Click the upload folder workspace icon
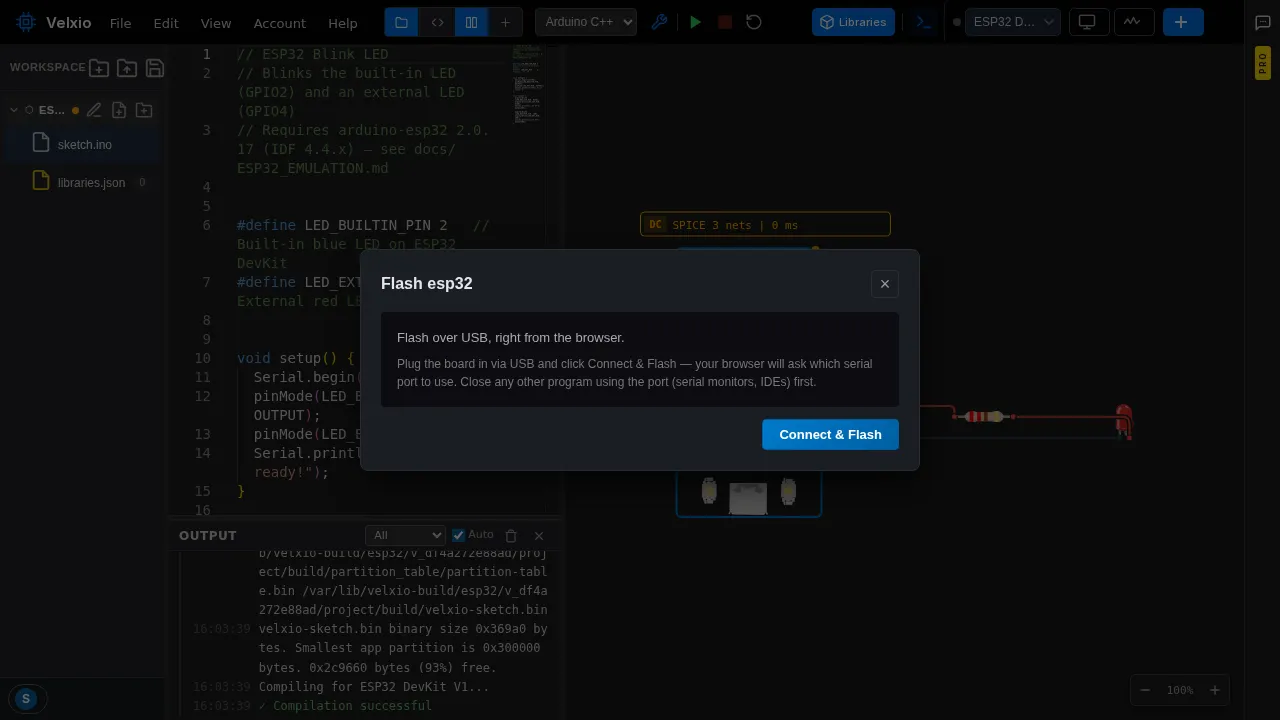 [x=127, y=68]
